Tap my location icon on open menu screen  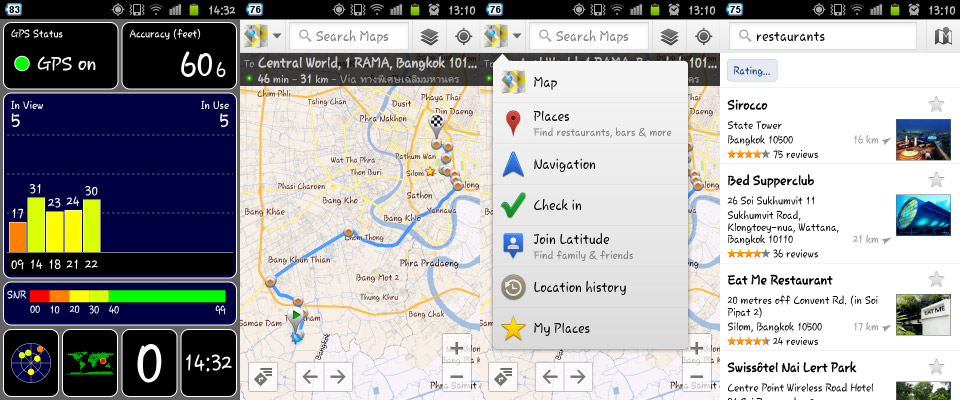coord(703,37)
